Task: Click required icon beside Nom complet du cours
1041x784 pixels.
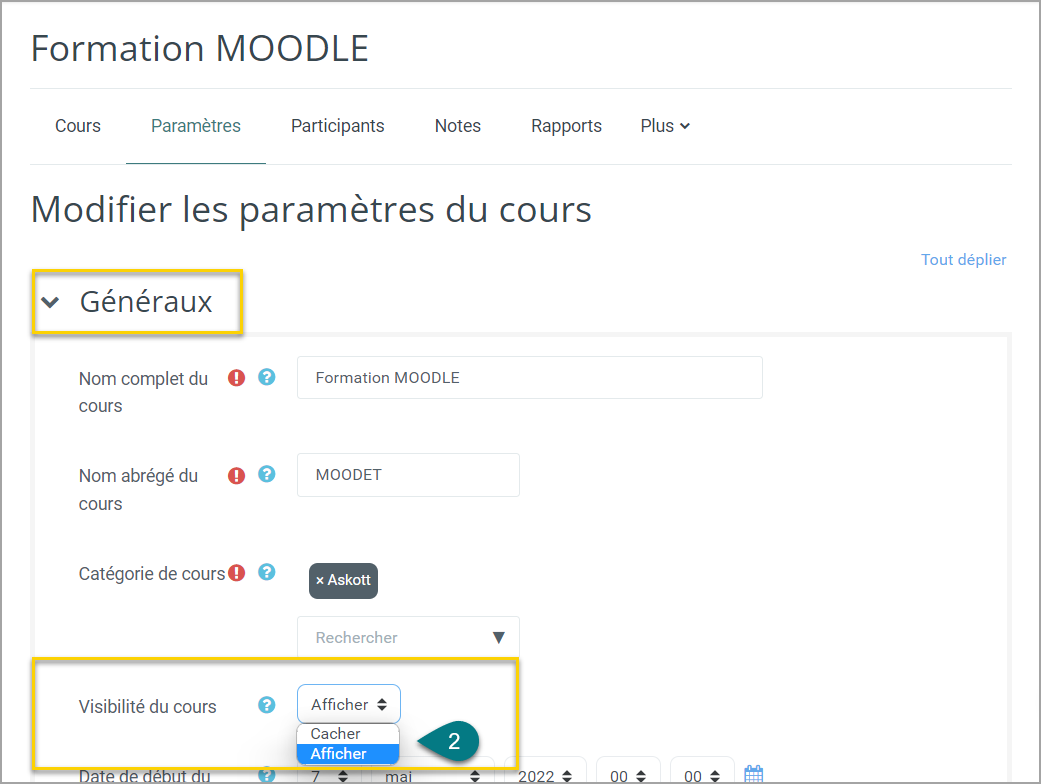Action: [x=236, y=378]
